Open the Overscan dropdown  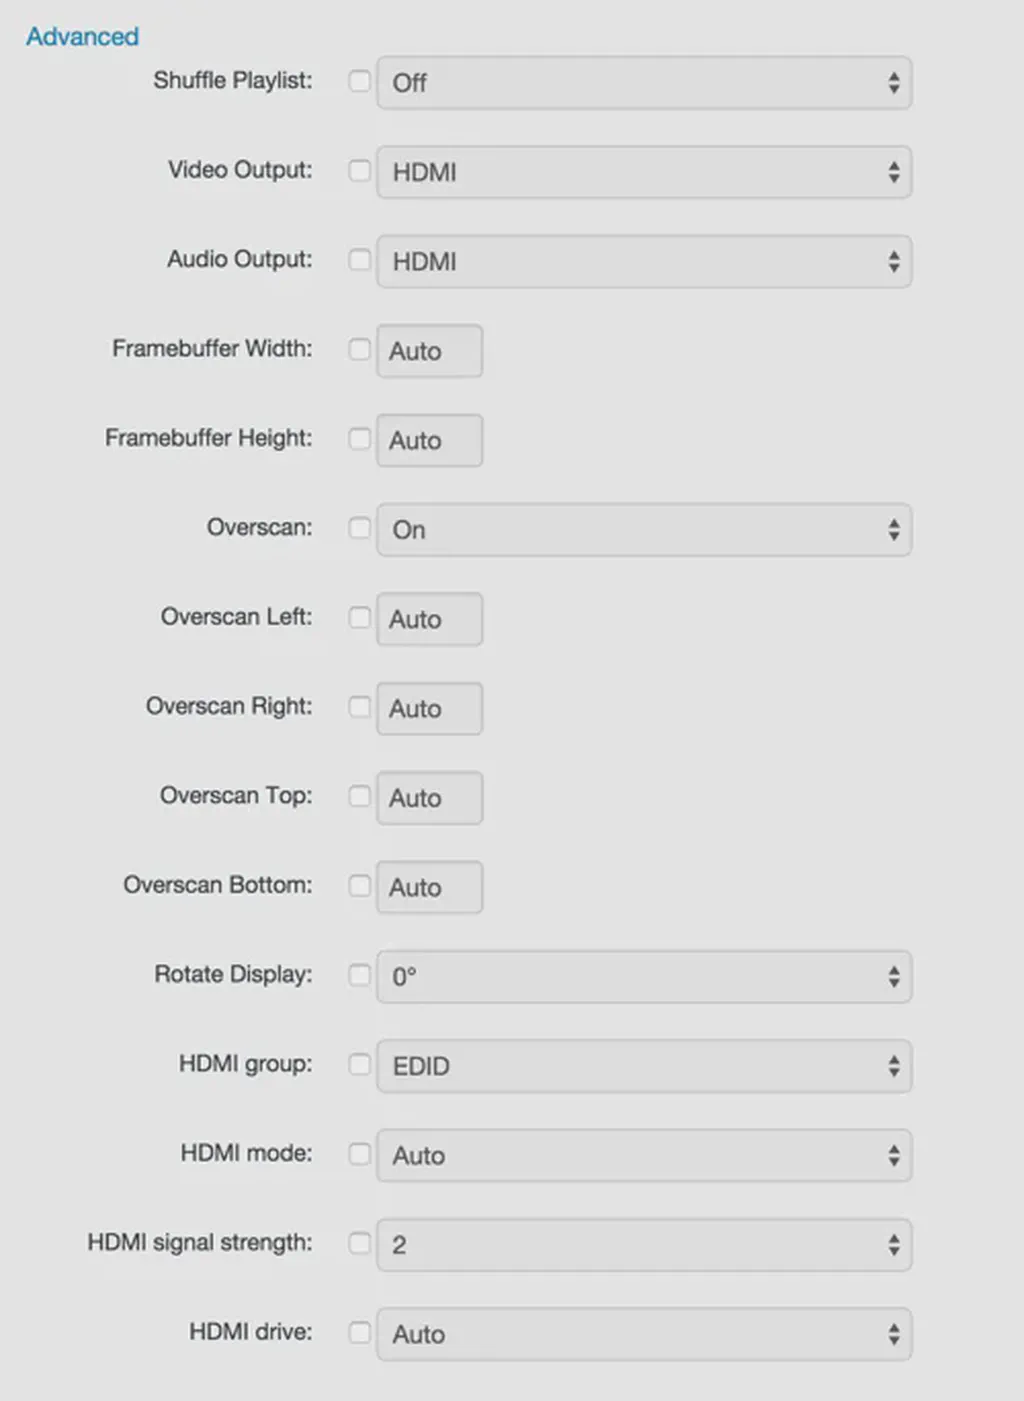pos(644,530)
